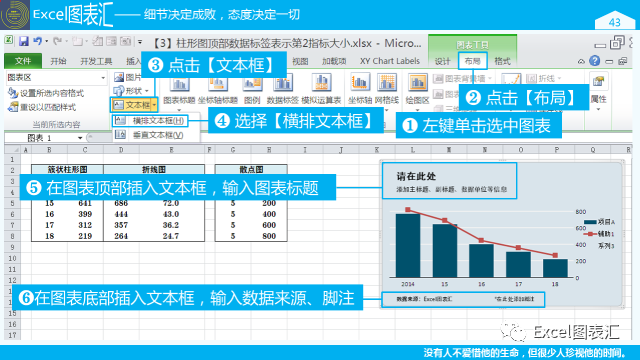Viewport: 640px width, 360px height.
Task: Open the 文本框 dropdown arrow
Action: [154, 105]
